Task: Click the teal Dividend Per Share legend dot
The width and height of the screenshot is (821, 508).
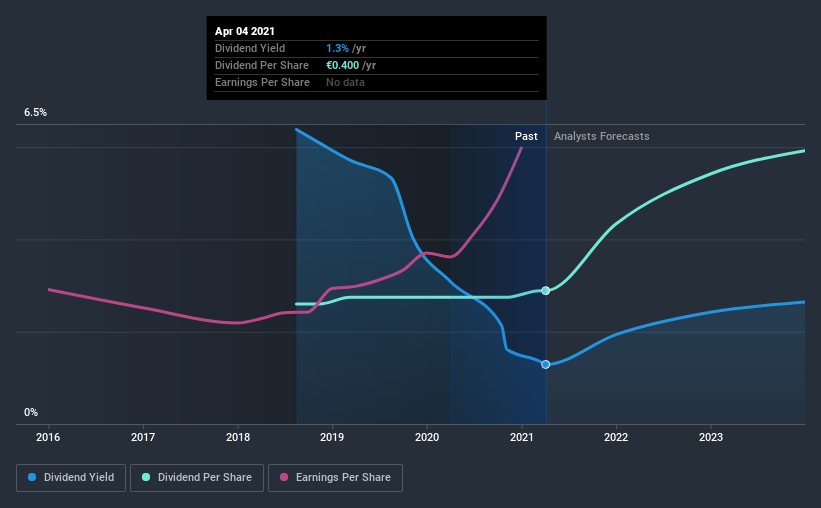Action: [146, 477]
